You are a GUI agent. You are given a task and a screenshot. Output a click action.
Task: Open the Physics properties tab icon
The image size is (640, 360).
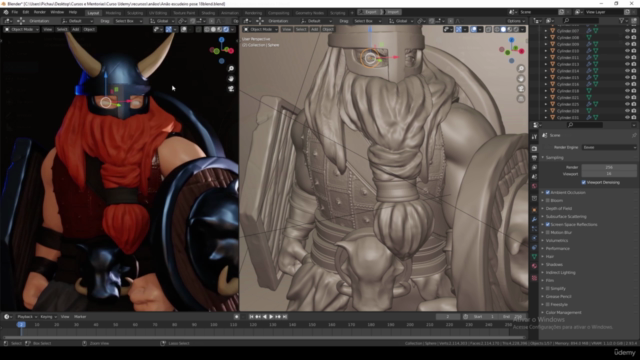pos(534,238)
